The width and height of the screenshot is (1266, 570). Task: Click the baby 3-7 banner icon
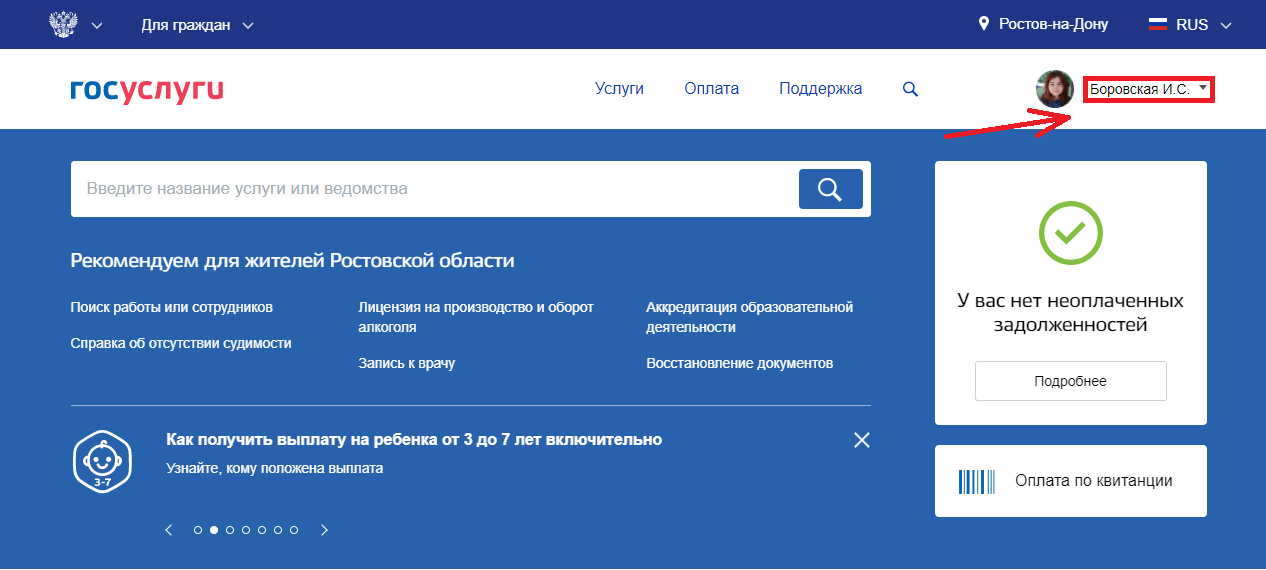coord(103,460)
